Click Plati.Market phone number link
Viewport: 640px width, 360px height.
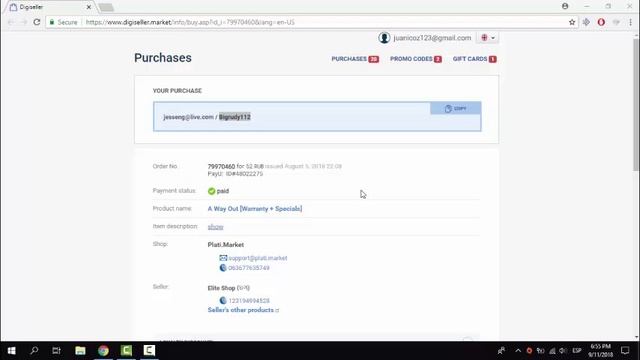click(x=249, y=268)
